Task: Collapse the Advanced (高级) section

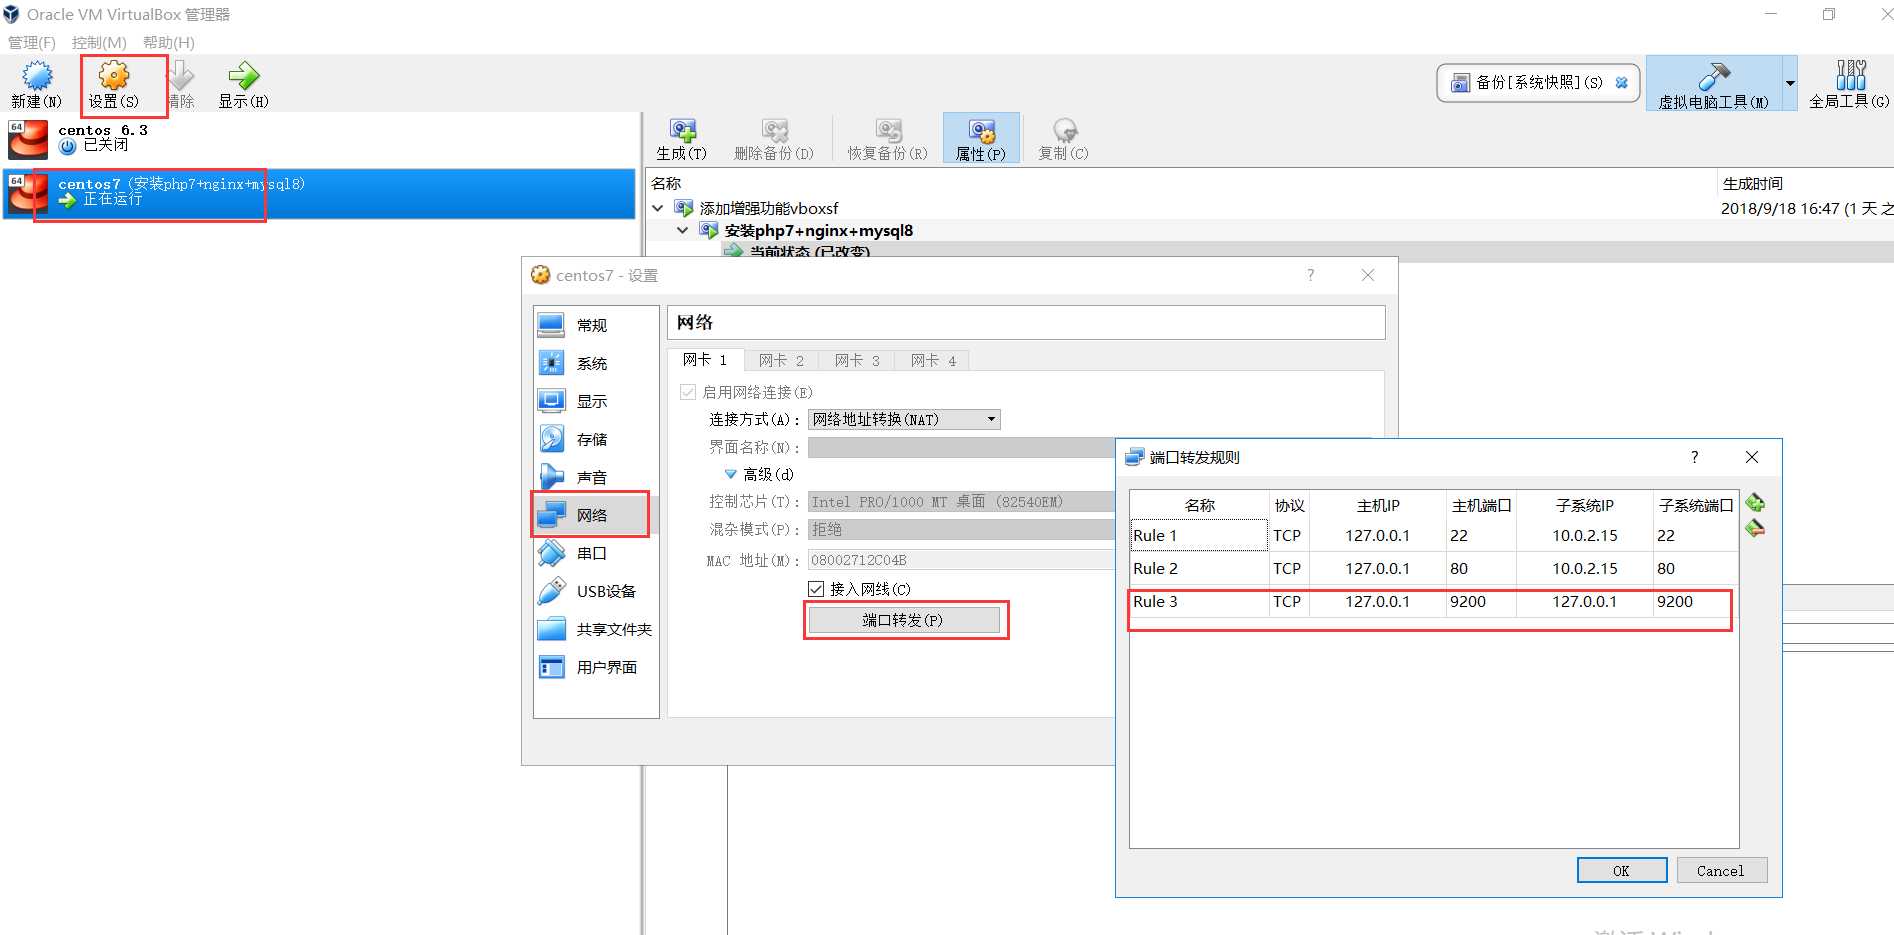Action: click(x=730, y=474)
